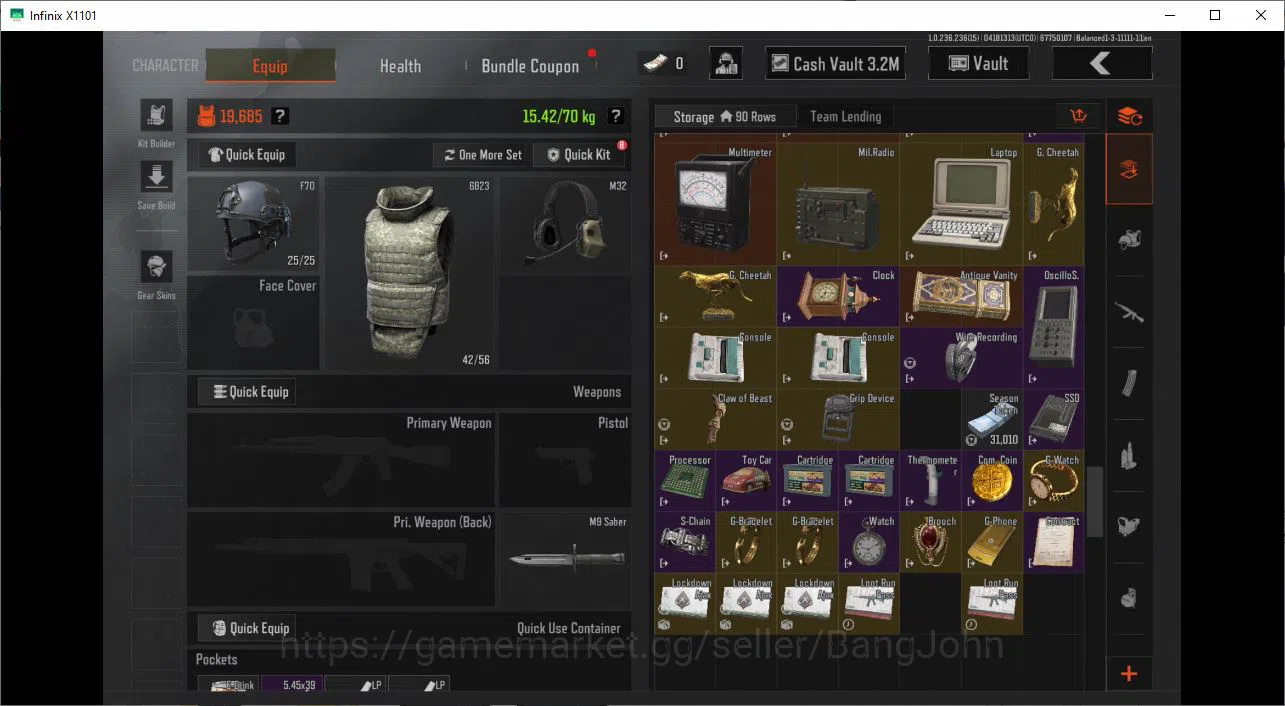Select the highlighted all-items category icon
This screenshot has width=1285, height=706.
pyautogui.click(x=1129, y=169)
